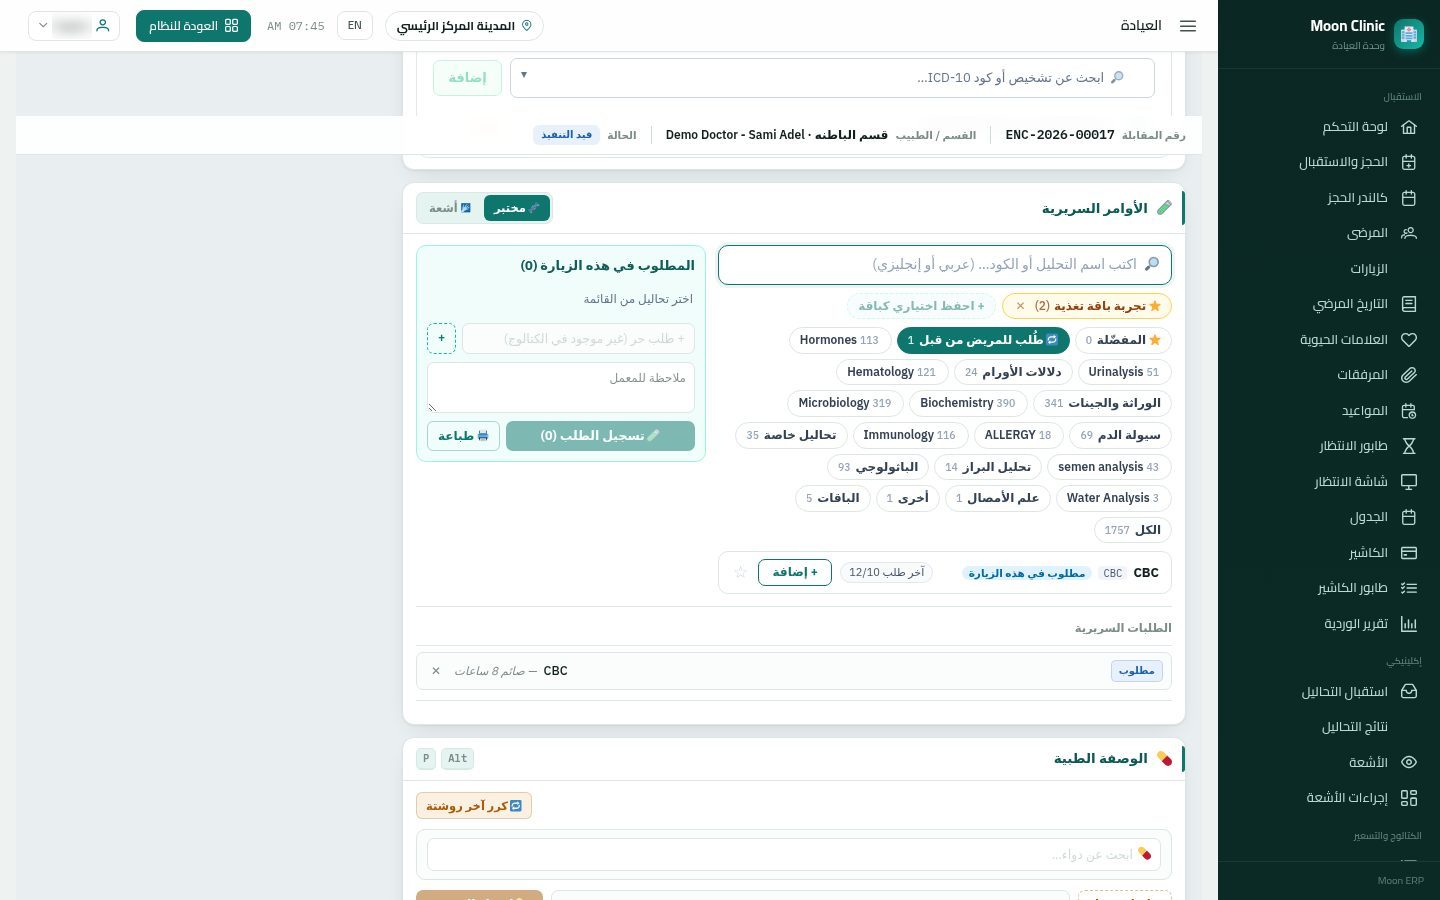Click طباعة print button

(463, 436)
